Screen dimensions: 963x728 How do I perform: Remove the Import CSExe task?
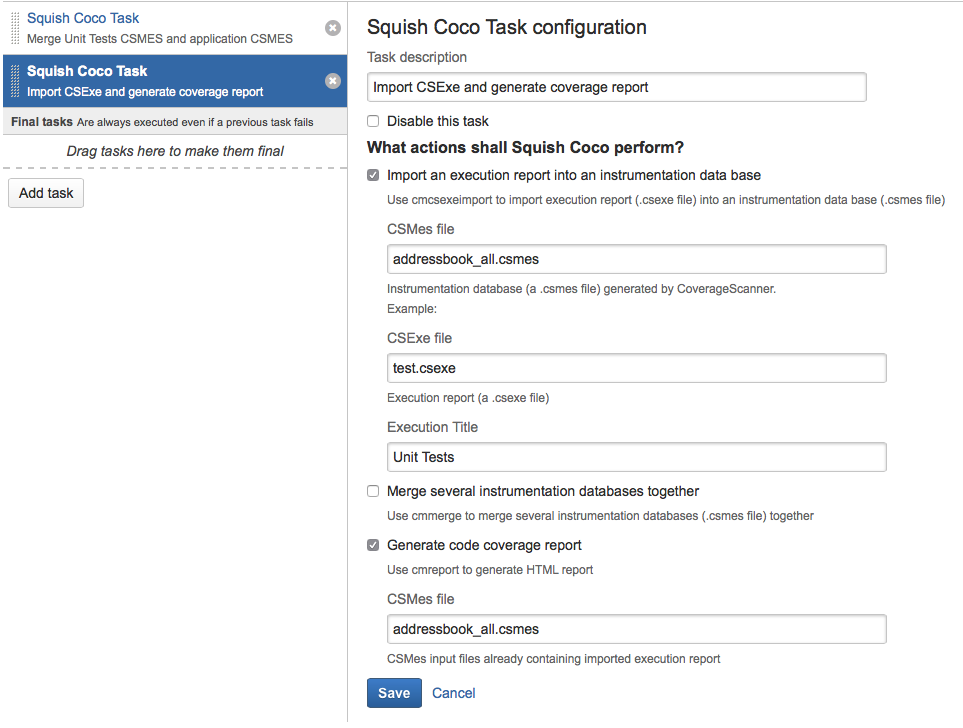coord(333,81)
